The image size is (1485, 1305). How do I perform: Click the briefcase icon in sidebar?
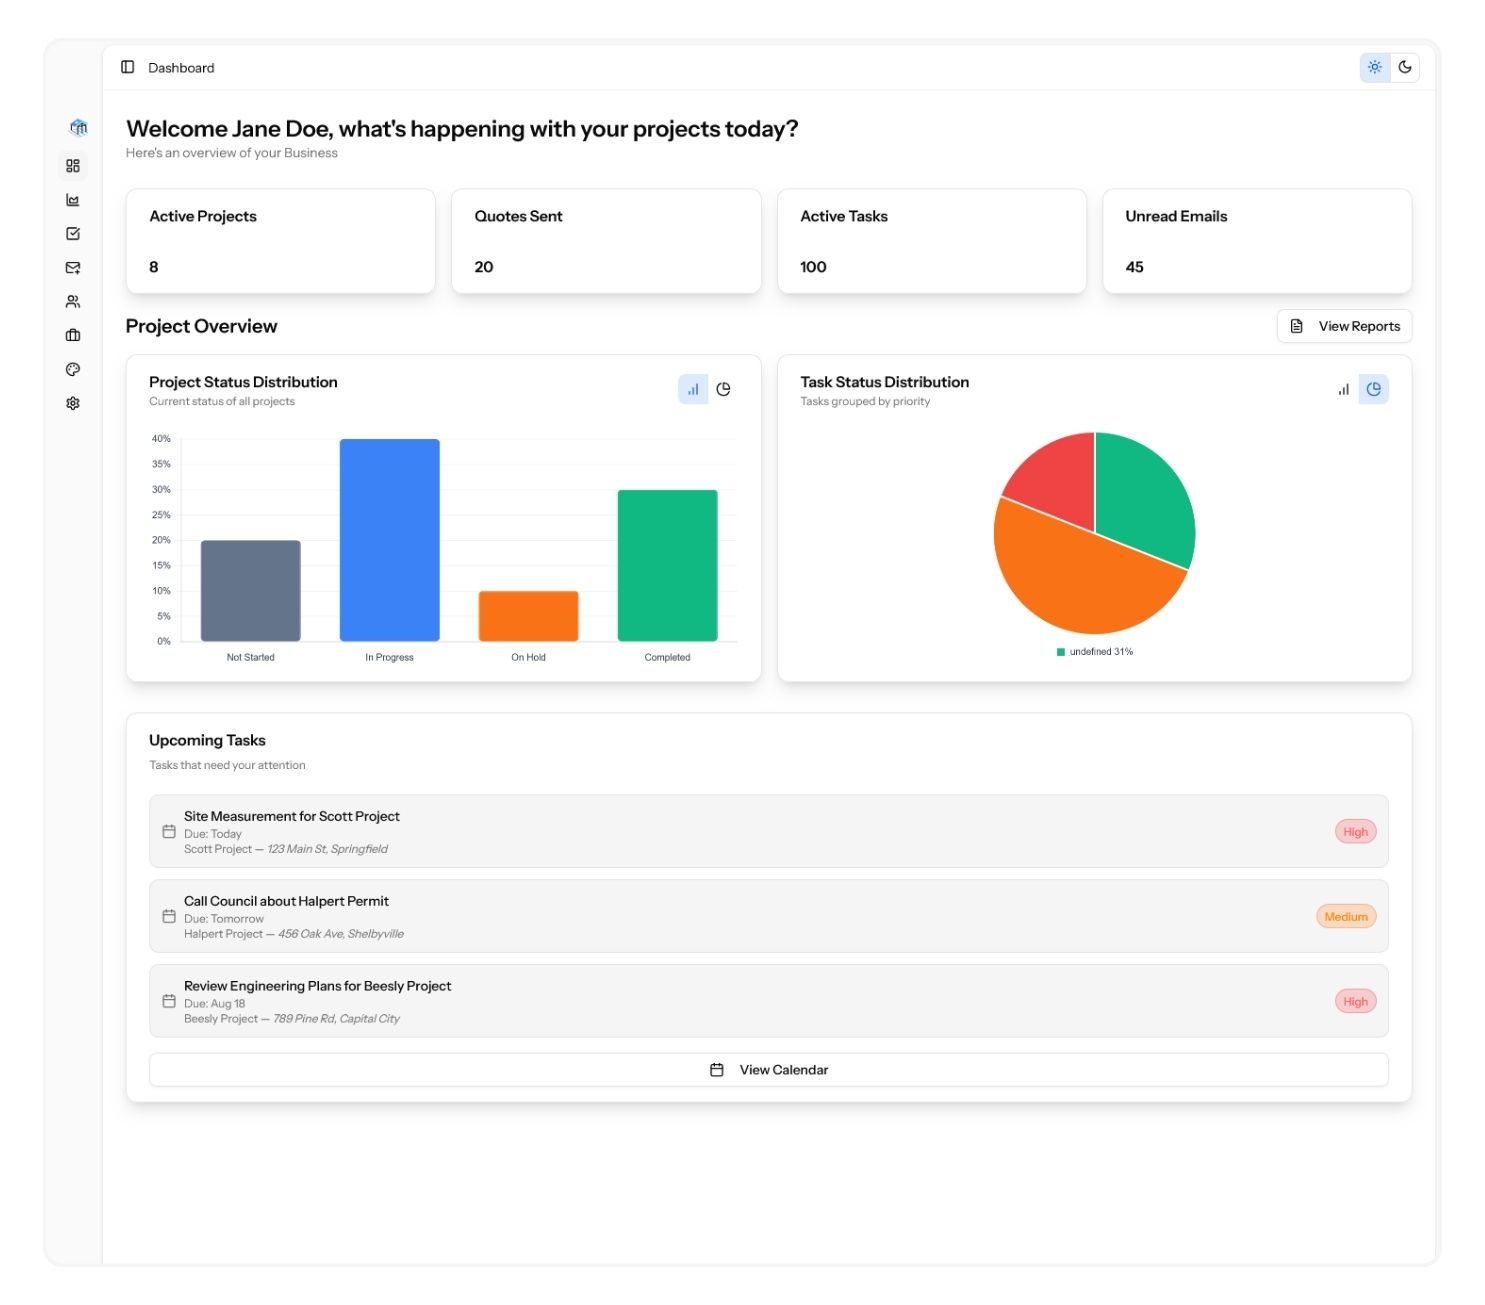(x=73, y=336)
